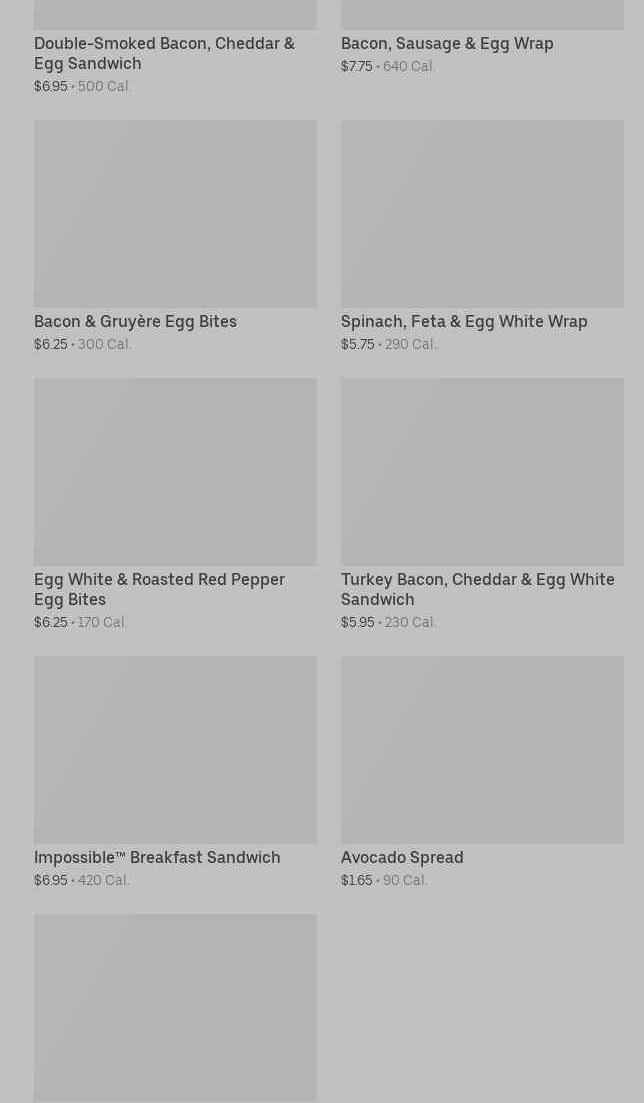The height and width of the screenshot is (1103, 644).
Task: Open Spinach, Feta & Egg White Wrap title
Action: click(464, 321)
